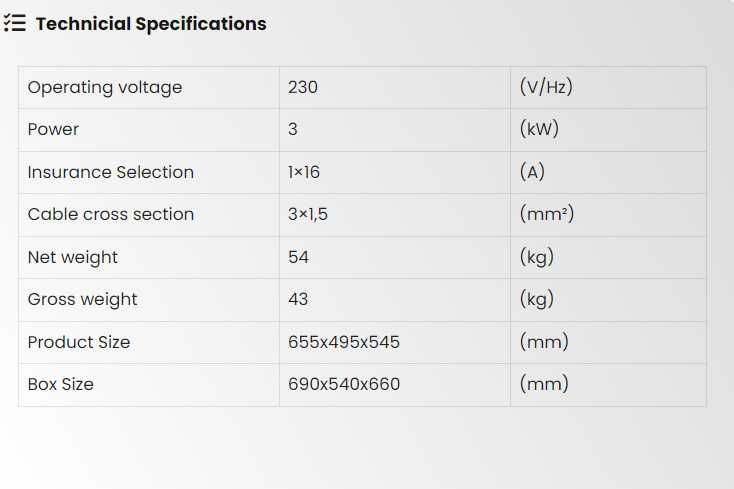This screenshot has width=734, height=489.
Task: Select the (V/Hz) unit cell
Action: (x=546, y=87)
